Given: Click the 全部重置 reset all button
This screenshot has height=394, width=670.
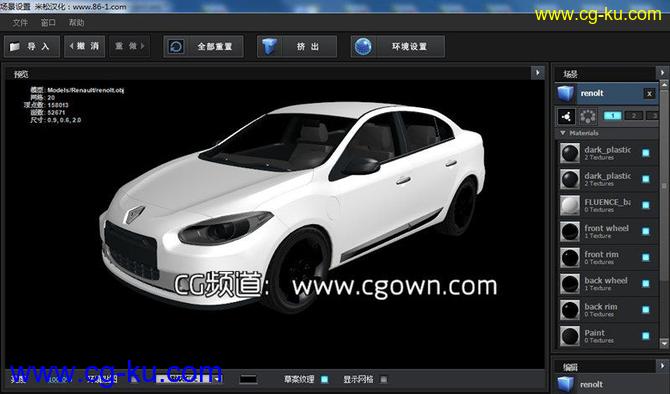Looking at the screenshot, I should 203,47.
